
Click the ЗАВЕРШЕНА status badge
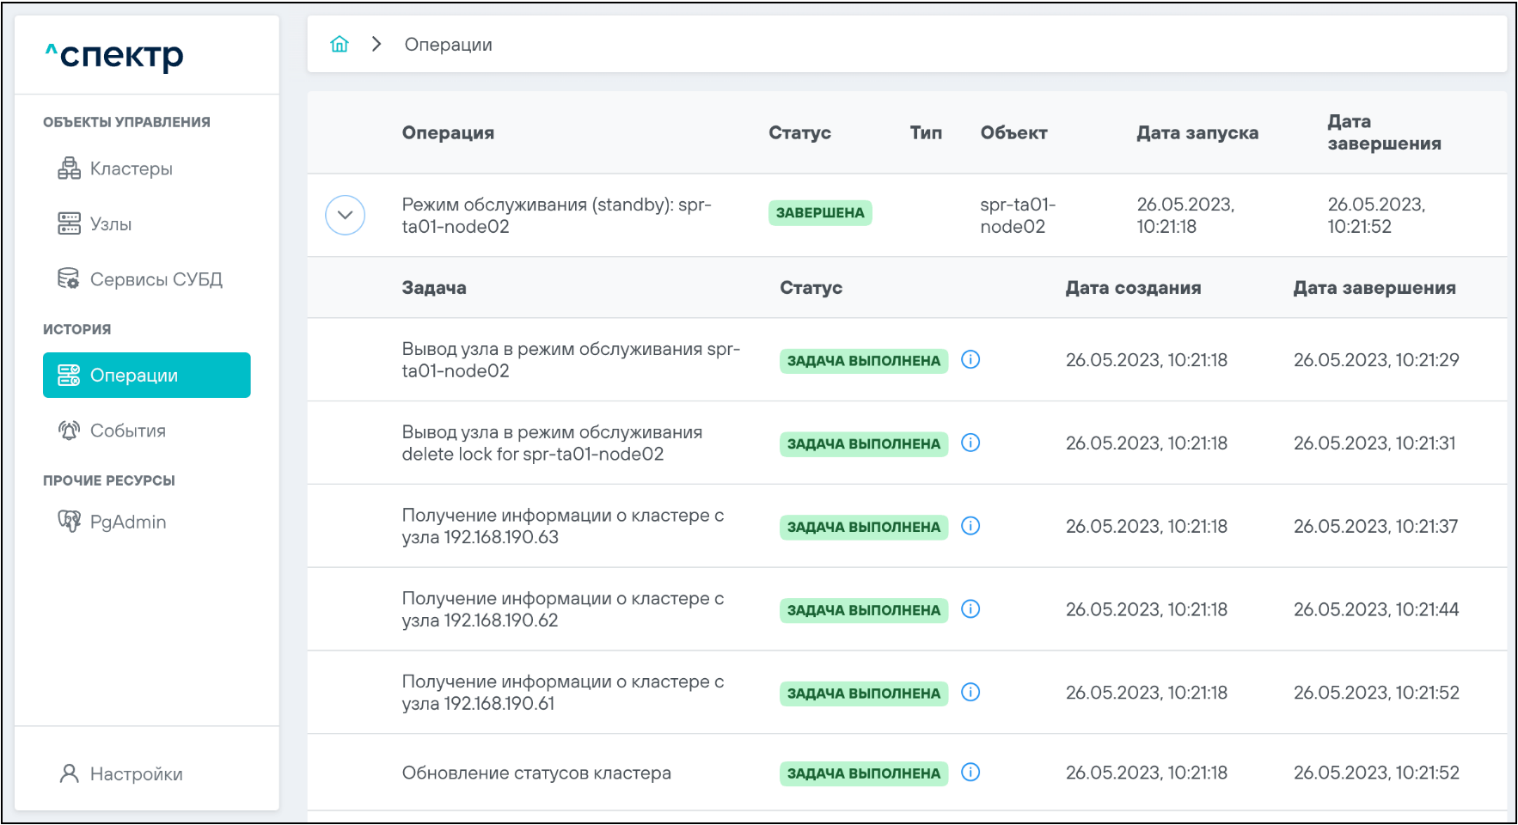820,213
